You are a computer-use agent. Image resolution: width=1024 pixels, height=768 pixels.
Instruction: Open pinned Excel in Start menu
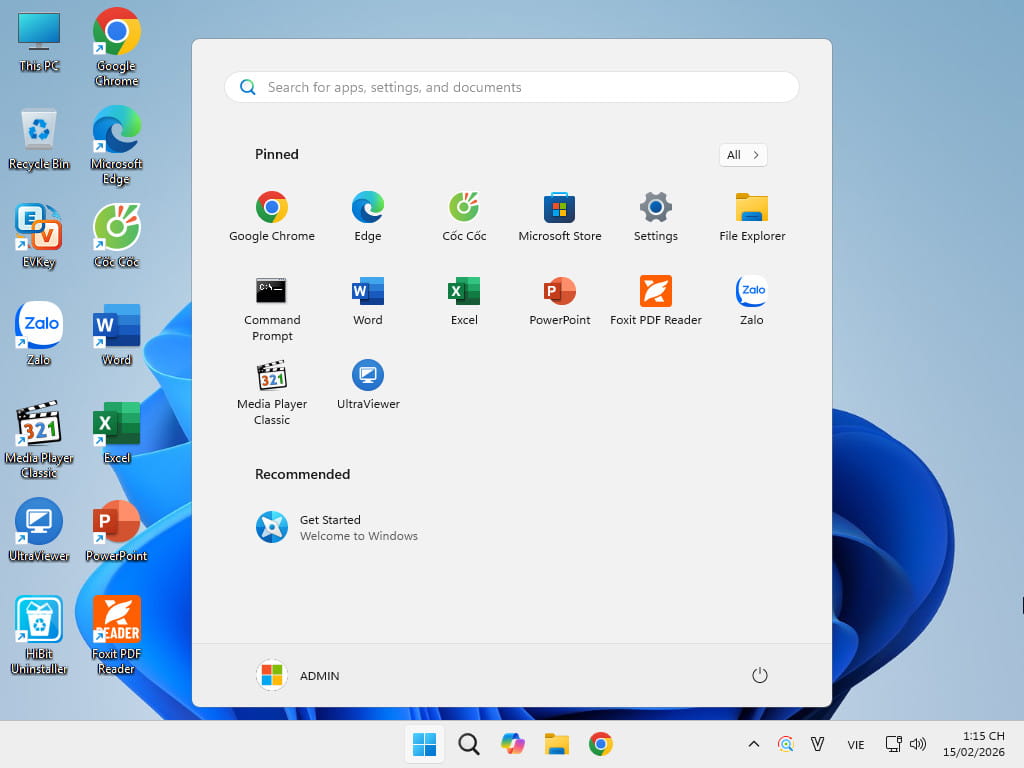point(464,300)
